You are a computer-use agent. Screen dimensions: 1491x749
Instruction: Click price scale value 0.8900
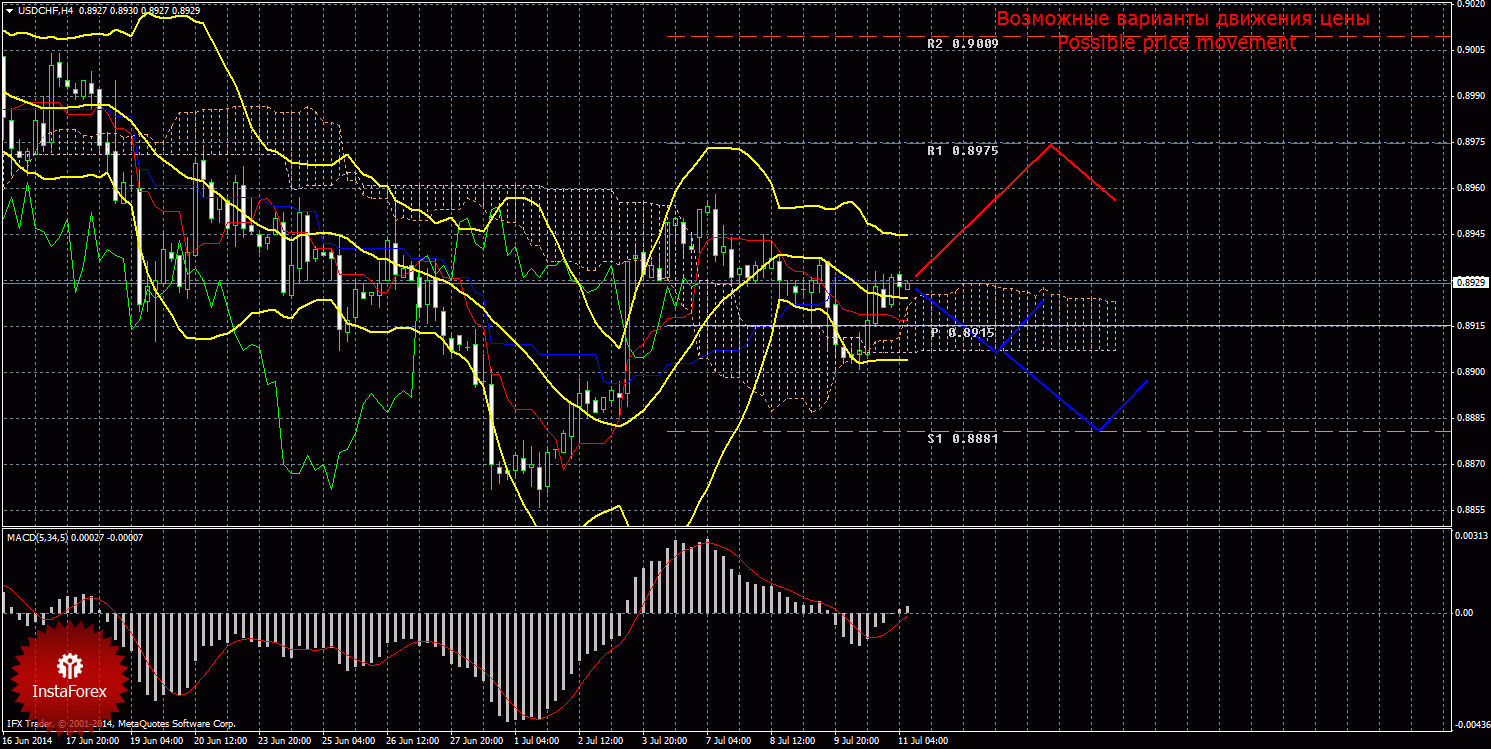[x=1470, y=372]
